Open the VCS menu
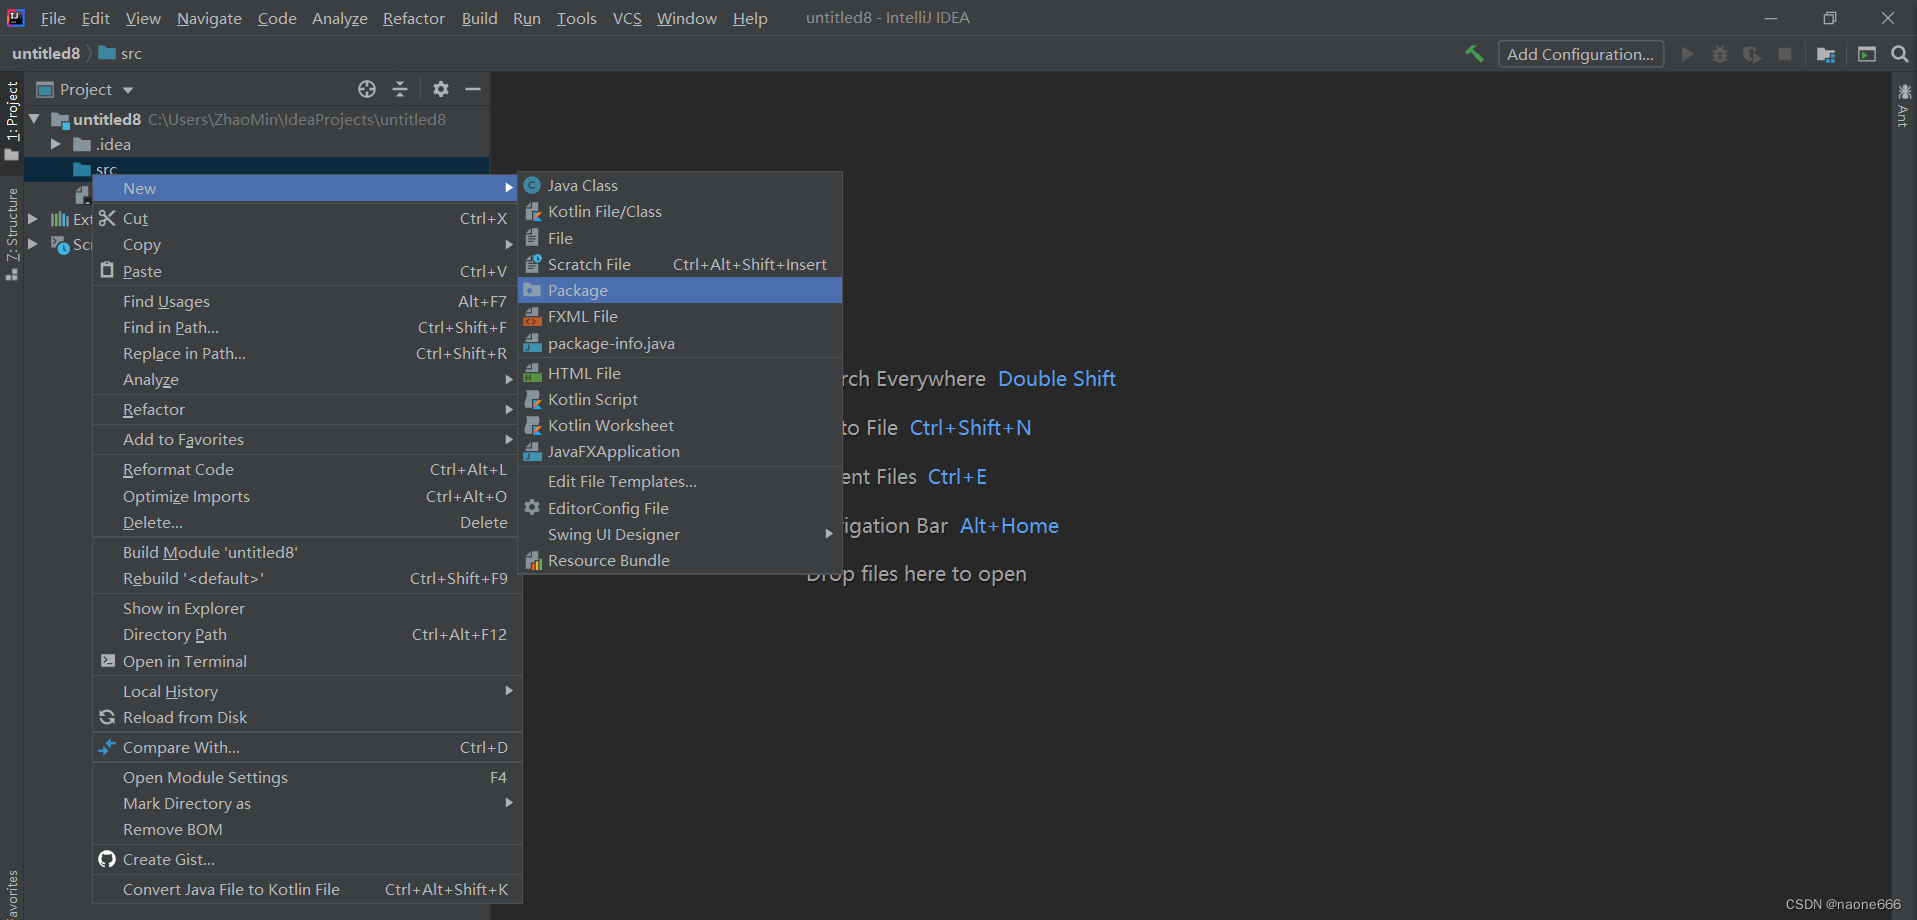This screenshot has width=1917, height=920. (x=627, y=18)
